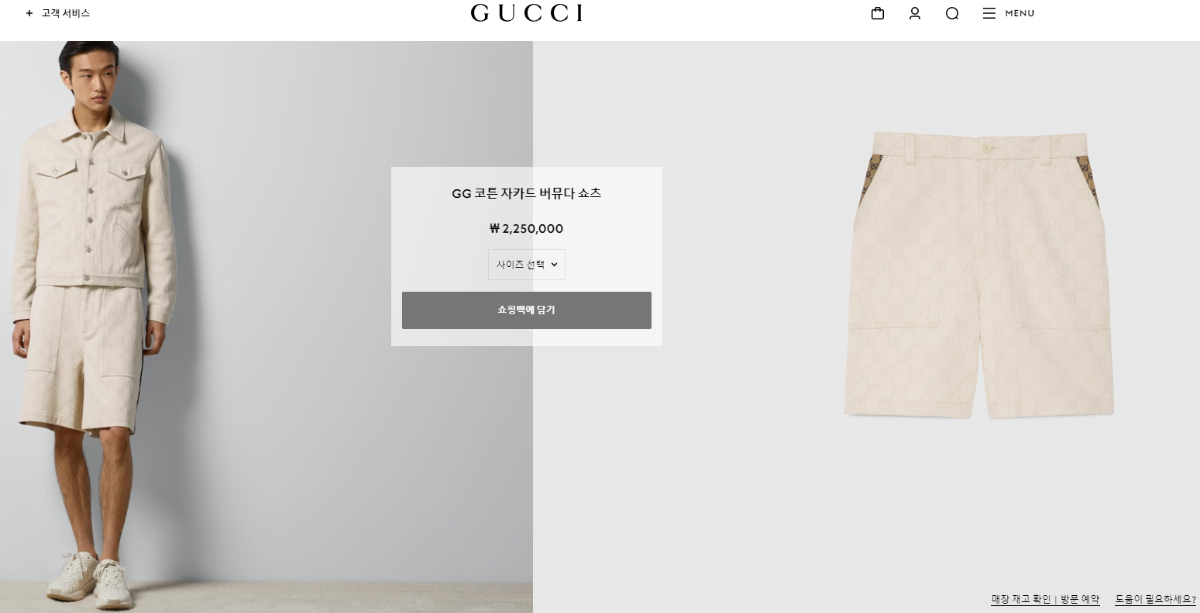The width and height of the screenshot is (1200, 613).
Task: Open the search magnifier icon
Action: [952, 13]
